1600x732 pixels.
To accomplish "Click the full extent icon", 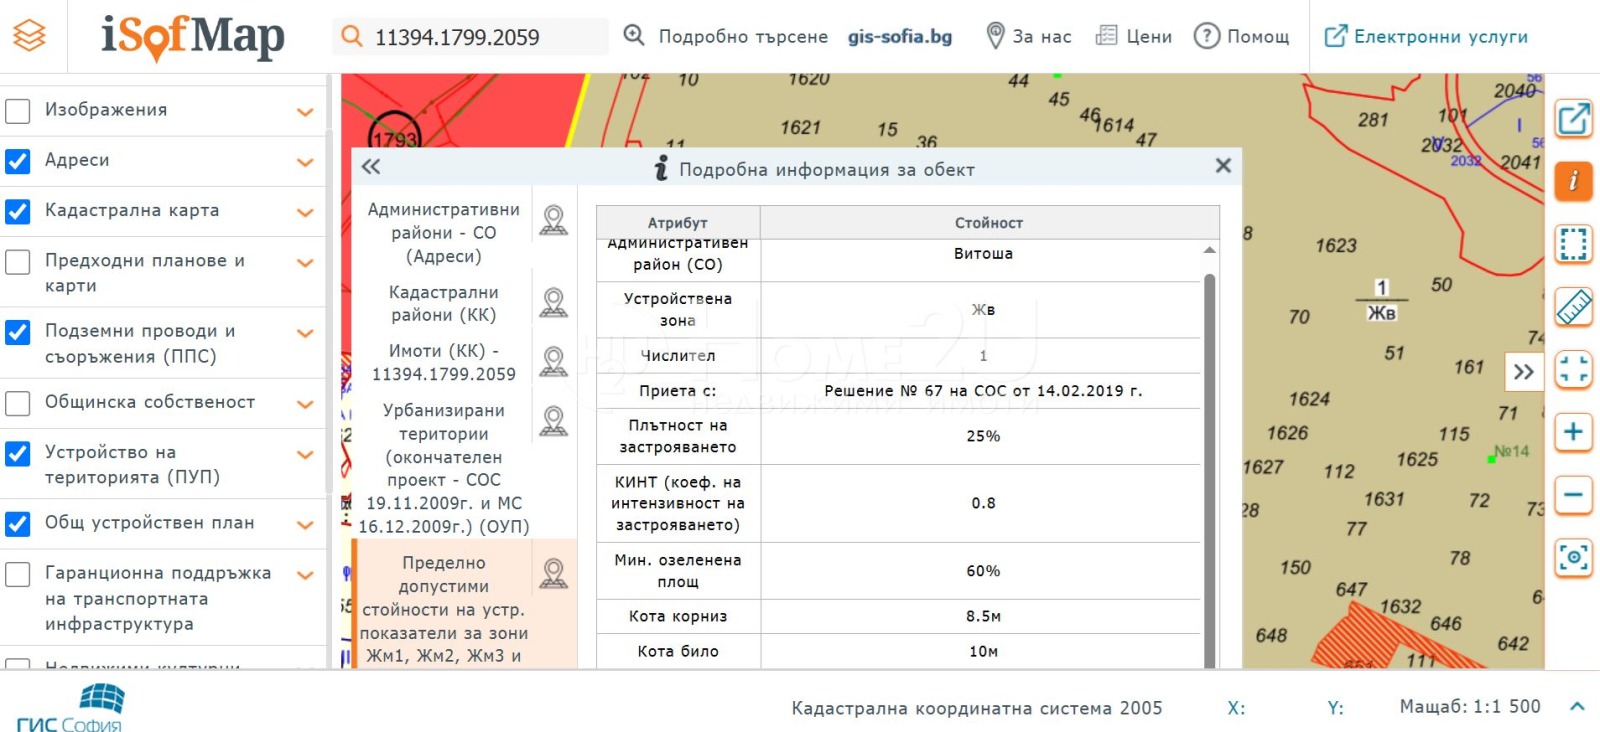I will point(1573,369).
